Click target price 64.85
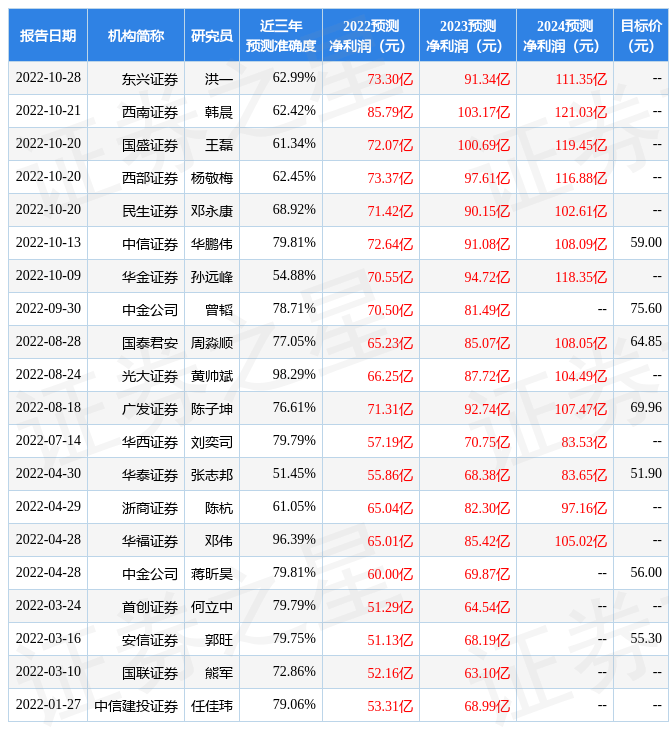 [646, 342]
